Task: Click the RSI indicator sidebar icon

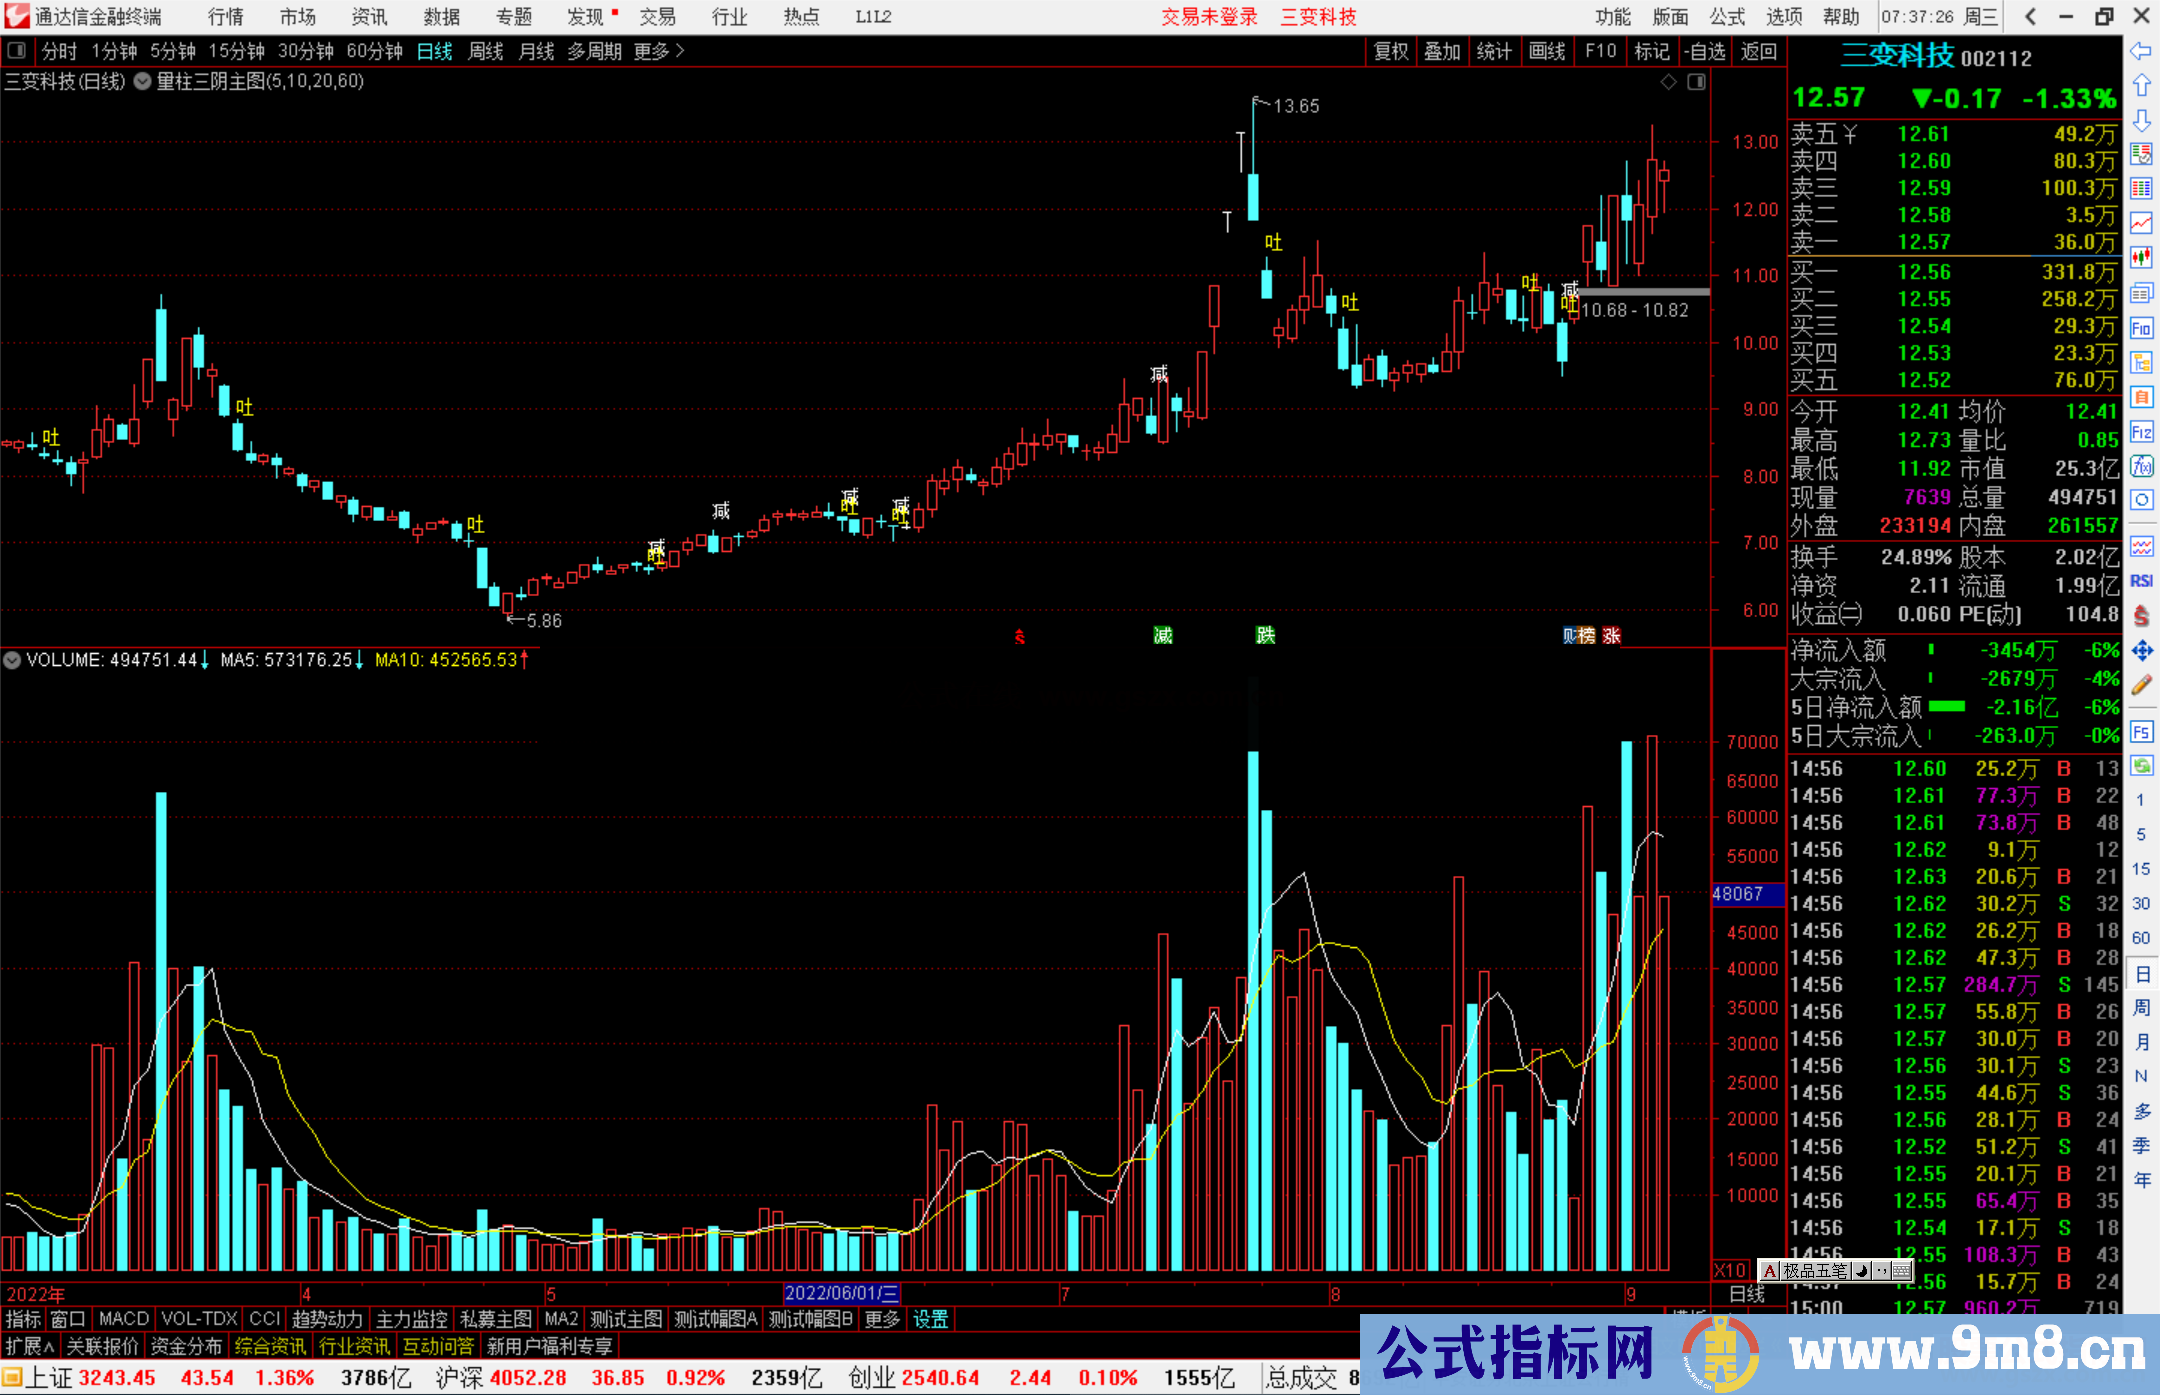Action: point(2141,581)
